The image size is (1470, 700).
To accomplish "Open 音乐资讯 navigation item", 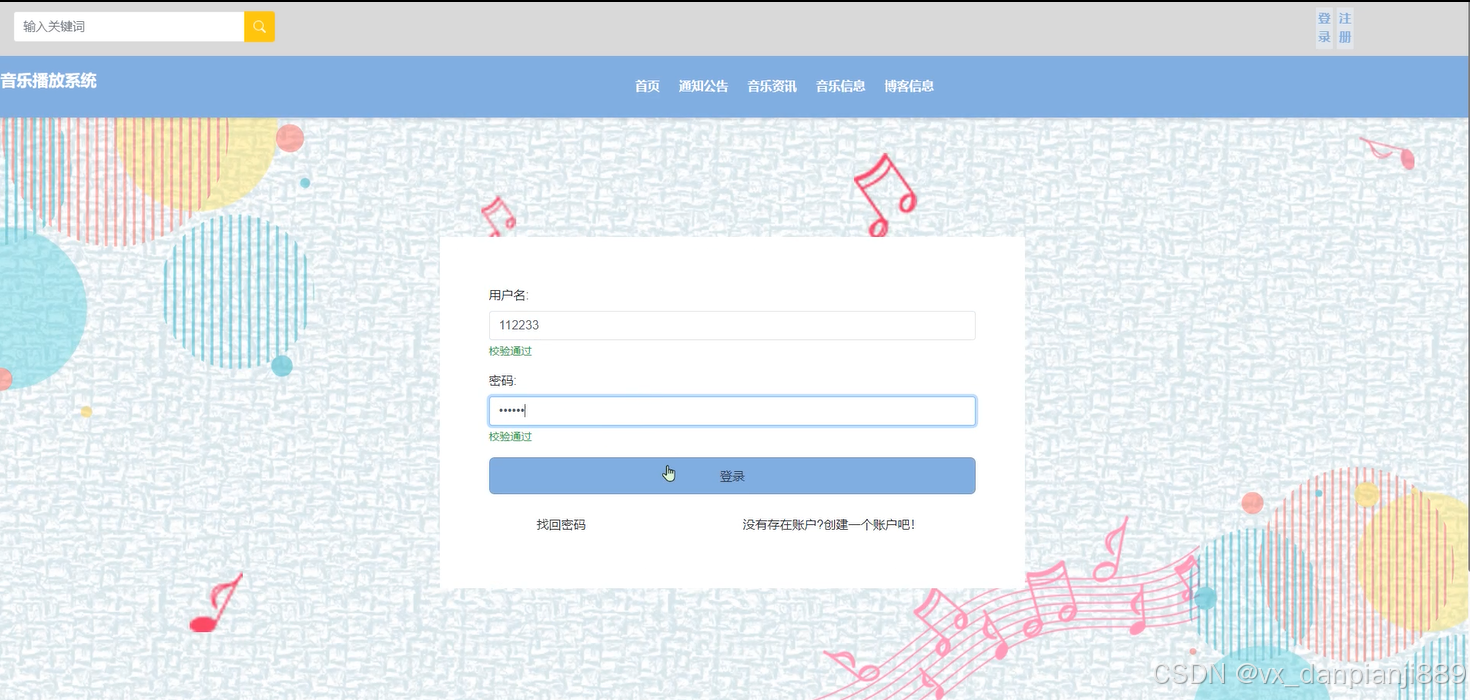I will tap(772, 86).
